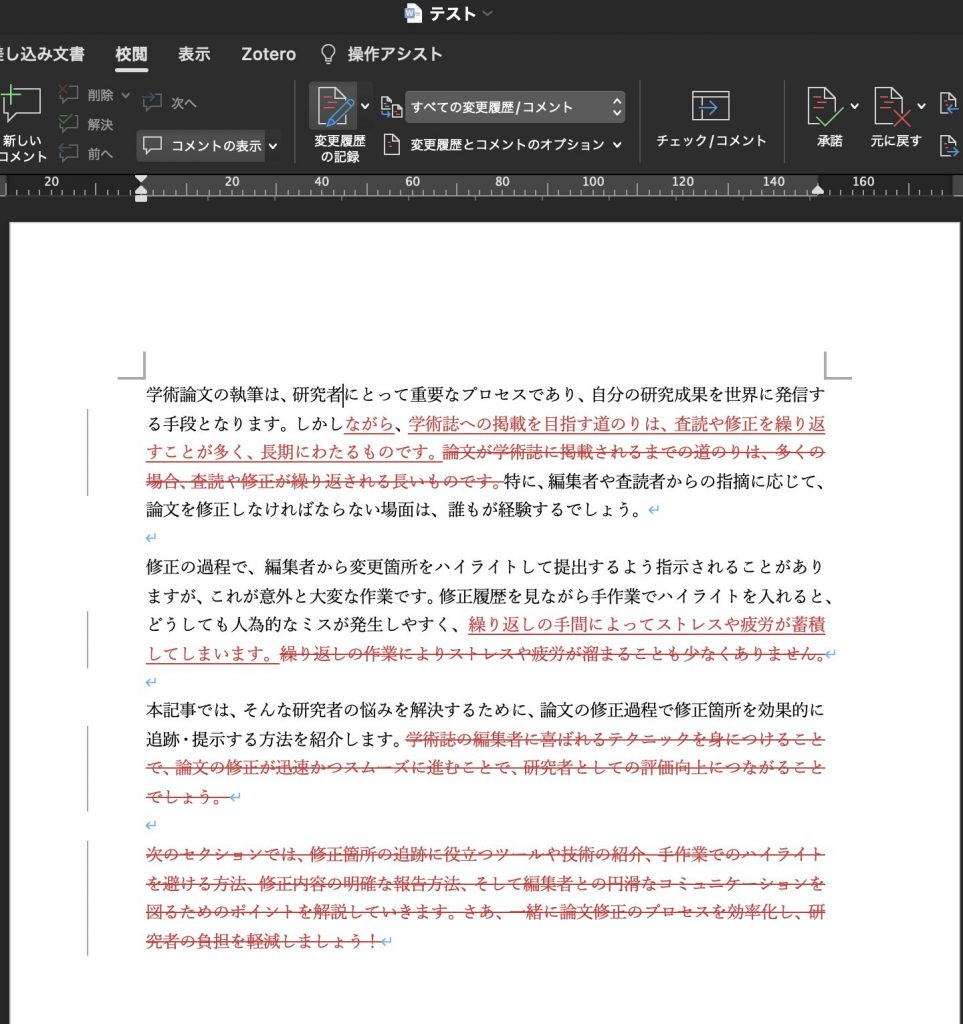
Task: Reject the change with 元に戻す icon
Action: point(889,107)
